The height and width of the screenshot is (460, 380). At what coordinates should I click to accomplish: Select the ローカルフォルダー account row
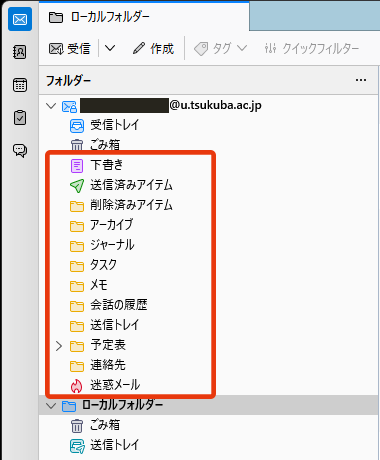pos(209,405)
